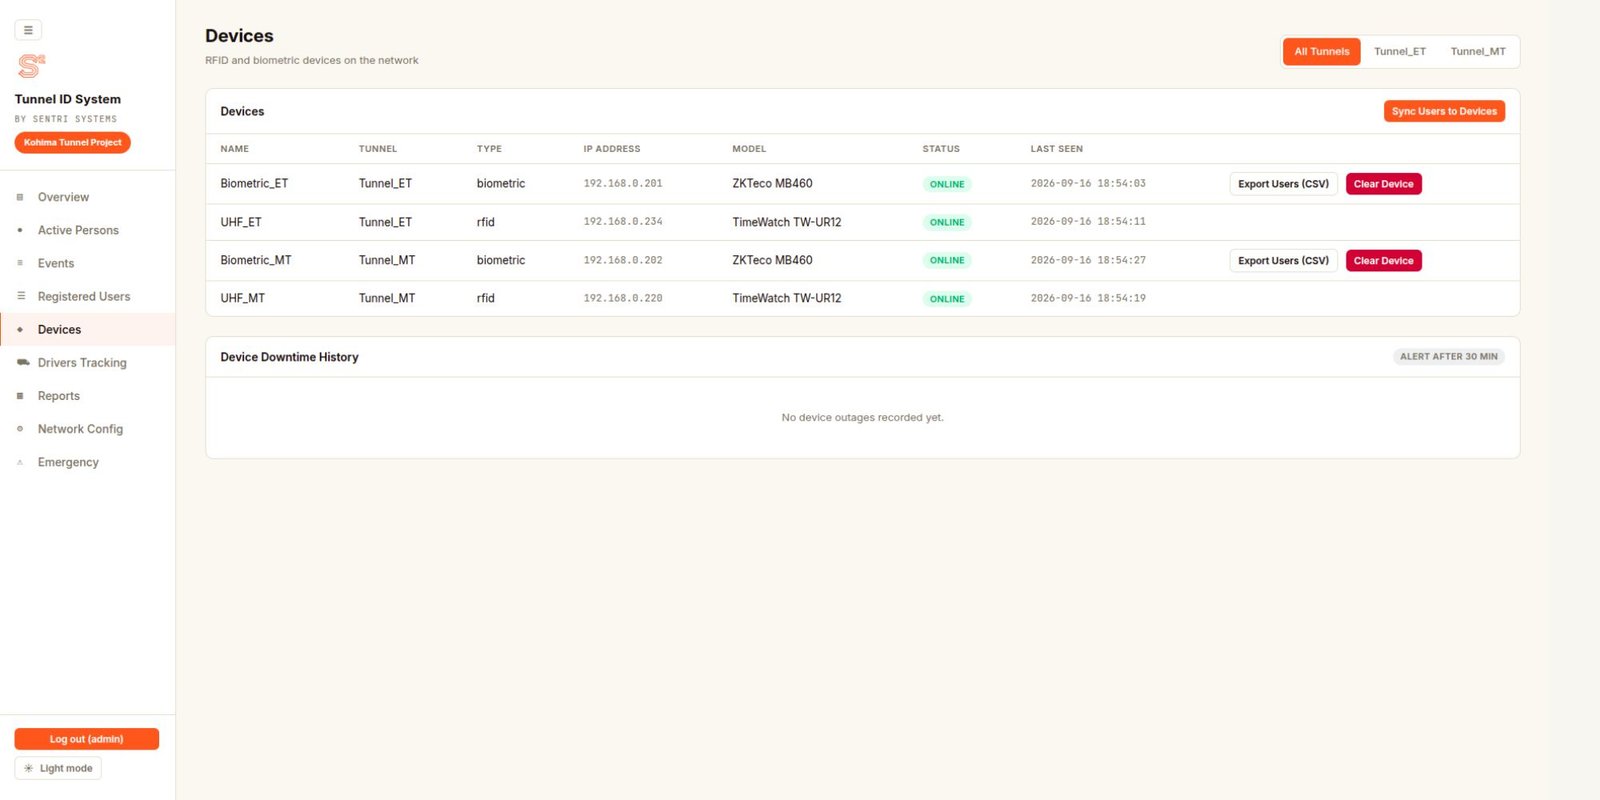The image size is (1600, 800).
Task: Click the Emergency warning icon
Action: (20, 462)
